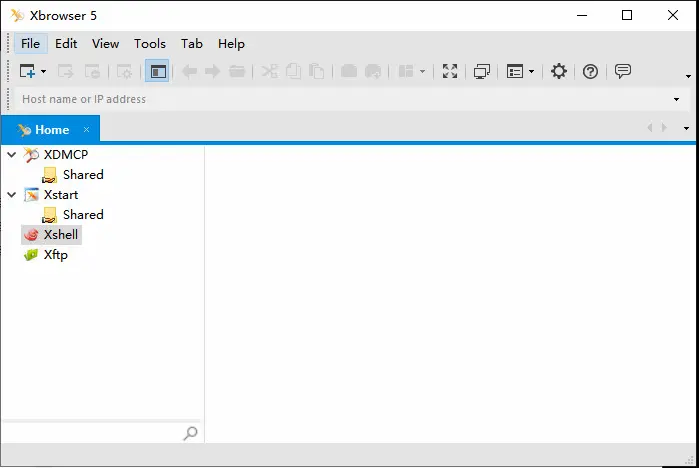The image size is (699, 468).
Task: Click the Cut scissors icon
Action: pyautogui.click(x=270, y=71)
